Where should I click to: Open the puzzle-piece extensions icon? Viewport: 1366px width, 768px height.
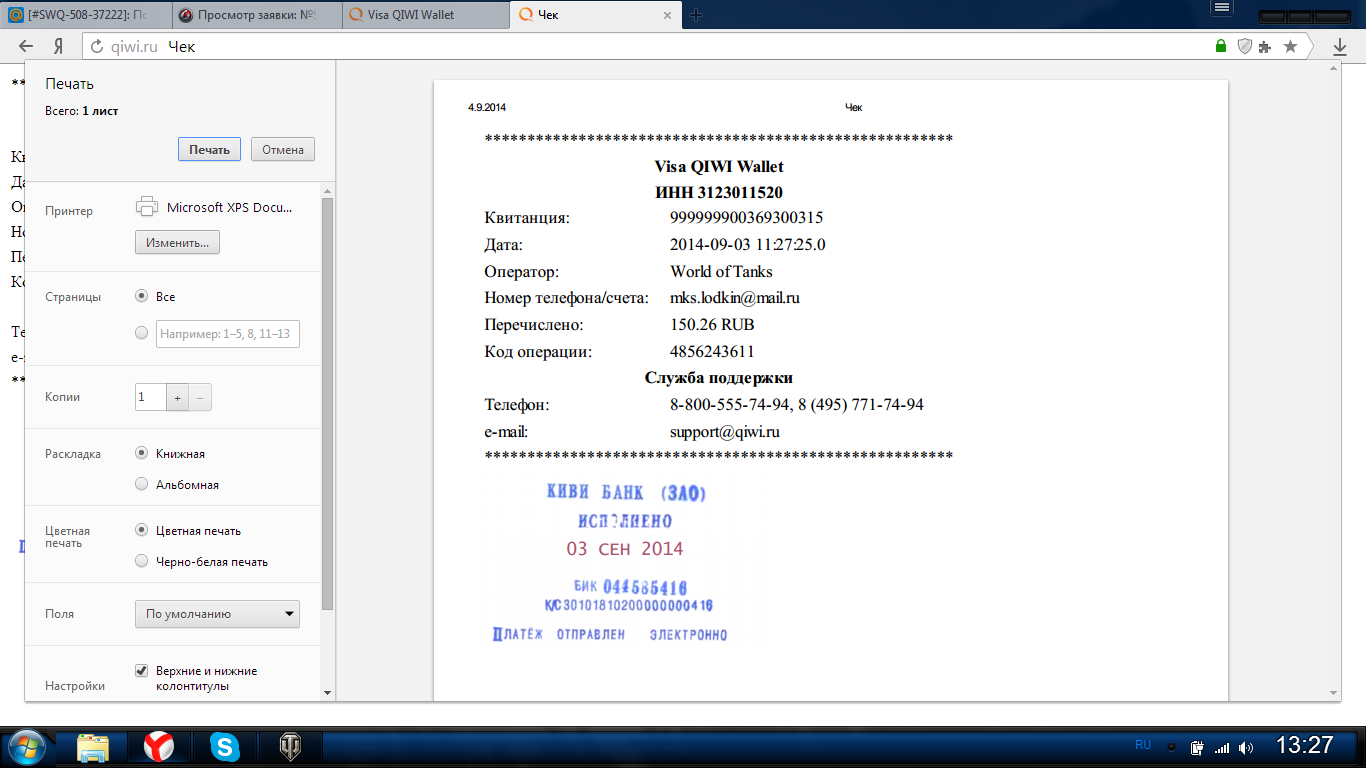pyautogui.click(x=1266, y=46)
